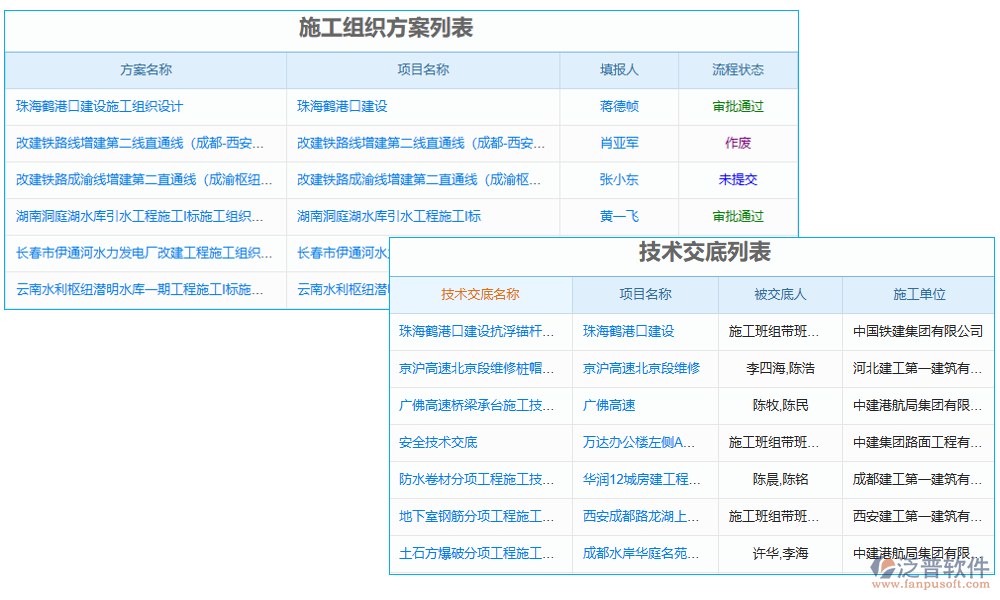1000x600 pixels.
Task: Open reporter 蒋德帧 link
Action: point(619,106)
